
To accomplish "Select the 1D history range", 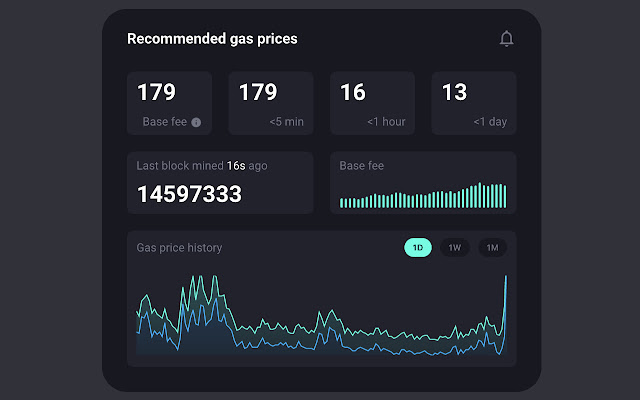I will [418, 248].
